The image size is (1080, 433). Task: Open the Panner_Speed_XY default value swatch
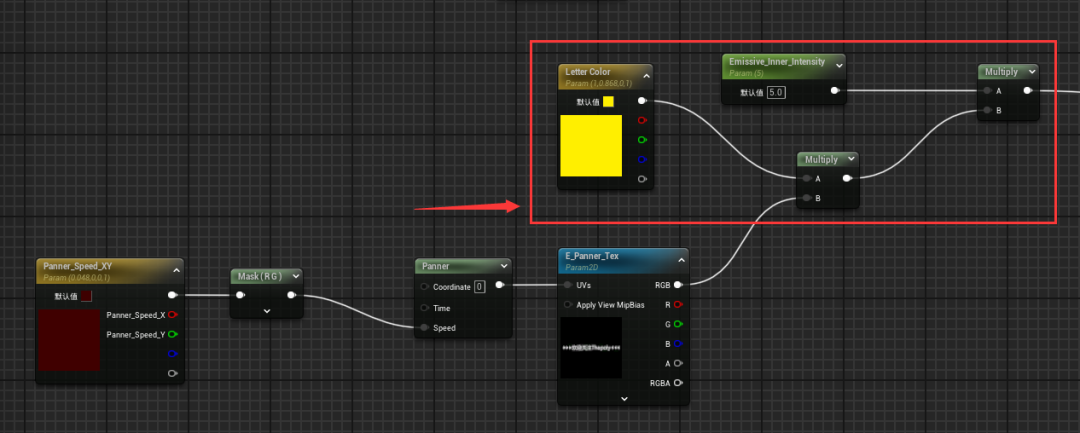coord(86,296)
